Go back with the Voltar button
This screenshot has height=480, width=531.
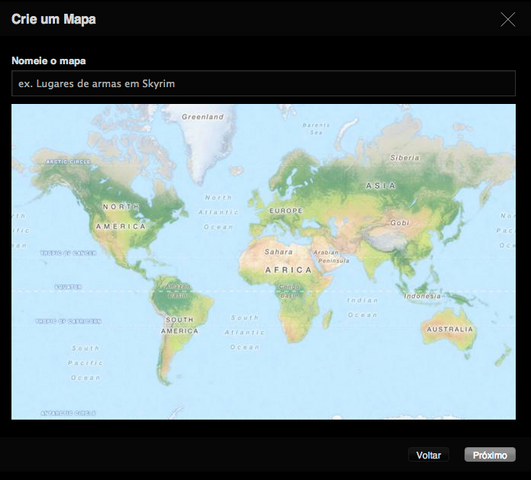pyautogui.click(x=428, y=455)
